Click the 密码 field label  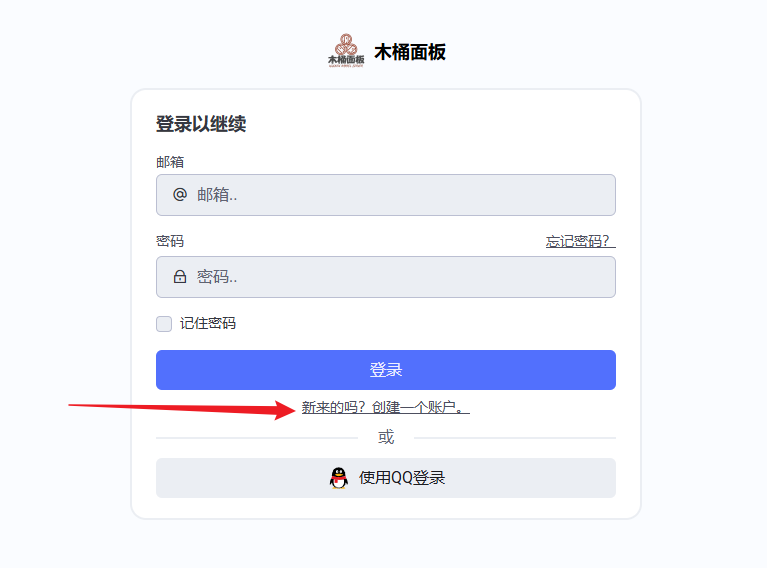pos(170,241)
